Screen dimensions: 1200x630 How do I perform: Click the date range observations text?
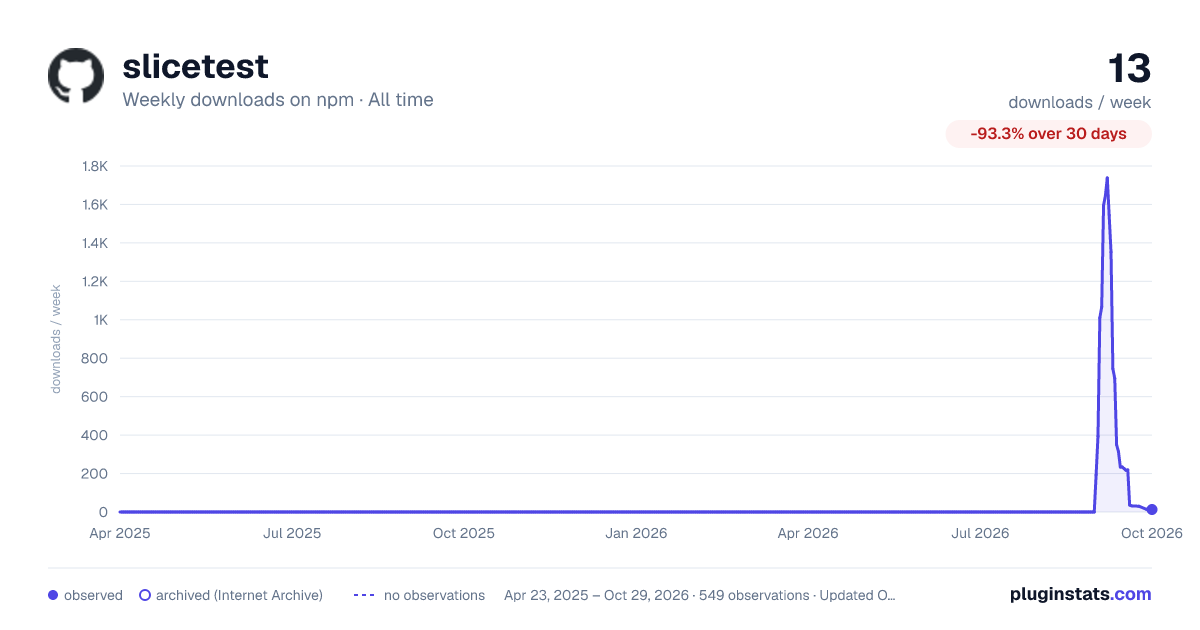[x=700, y=595]
